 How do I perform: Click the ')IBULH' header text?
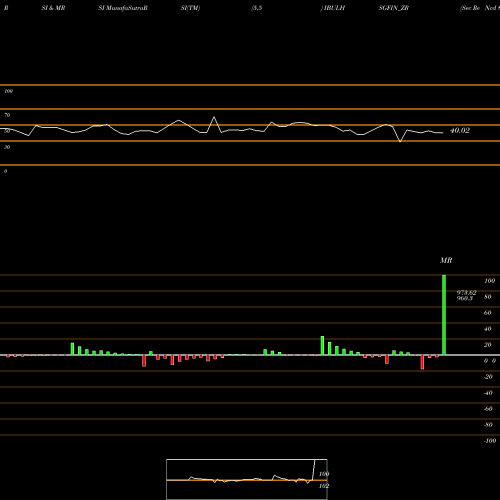(333, 8)
